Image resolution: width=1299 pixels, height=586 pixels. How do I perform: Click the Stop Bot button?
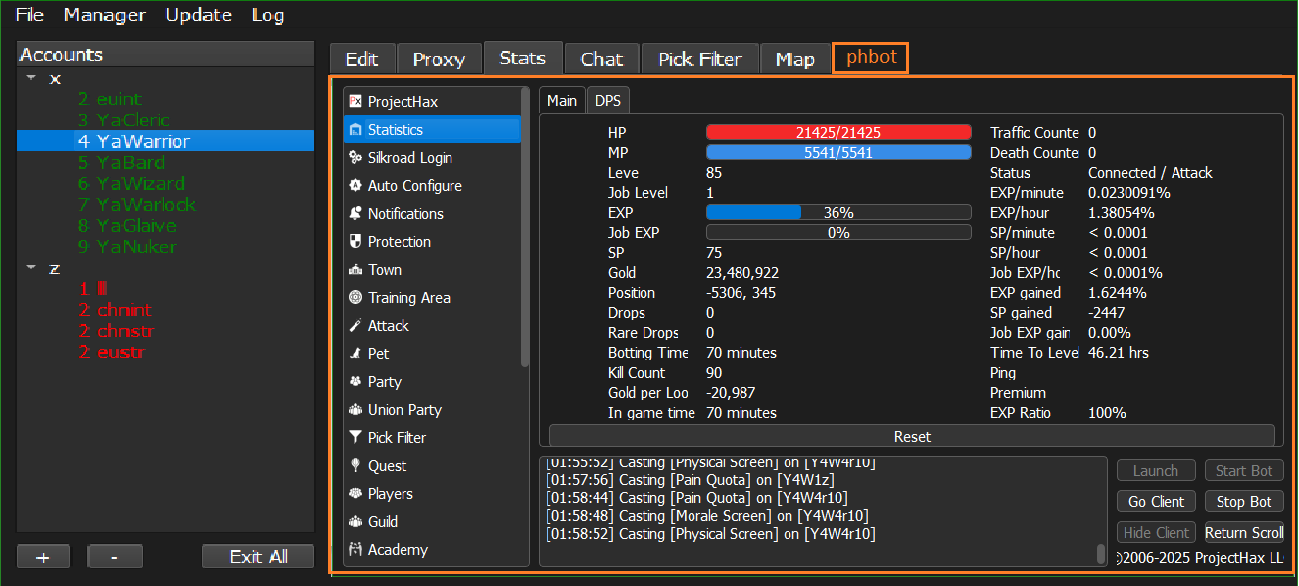pos(1244,502)
